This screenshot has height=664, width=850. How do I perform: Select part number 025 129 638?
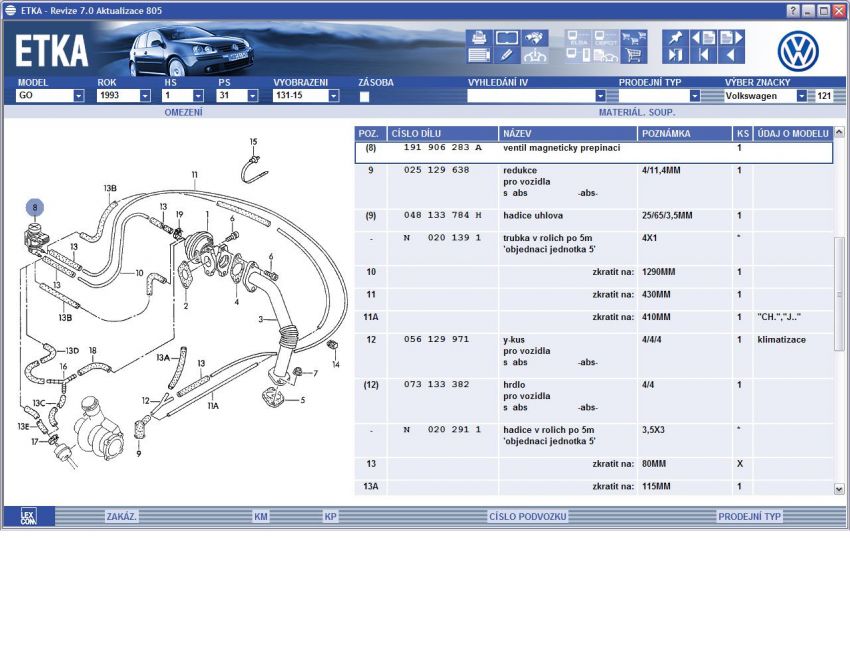coord(436,170)
